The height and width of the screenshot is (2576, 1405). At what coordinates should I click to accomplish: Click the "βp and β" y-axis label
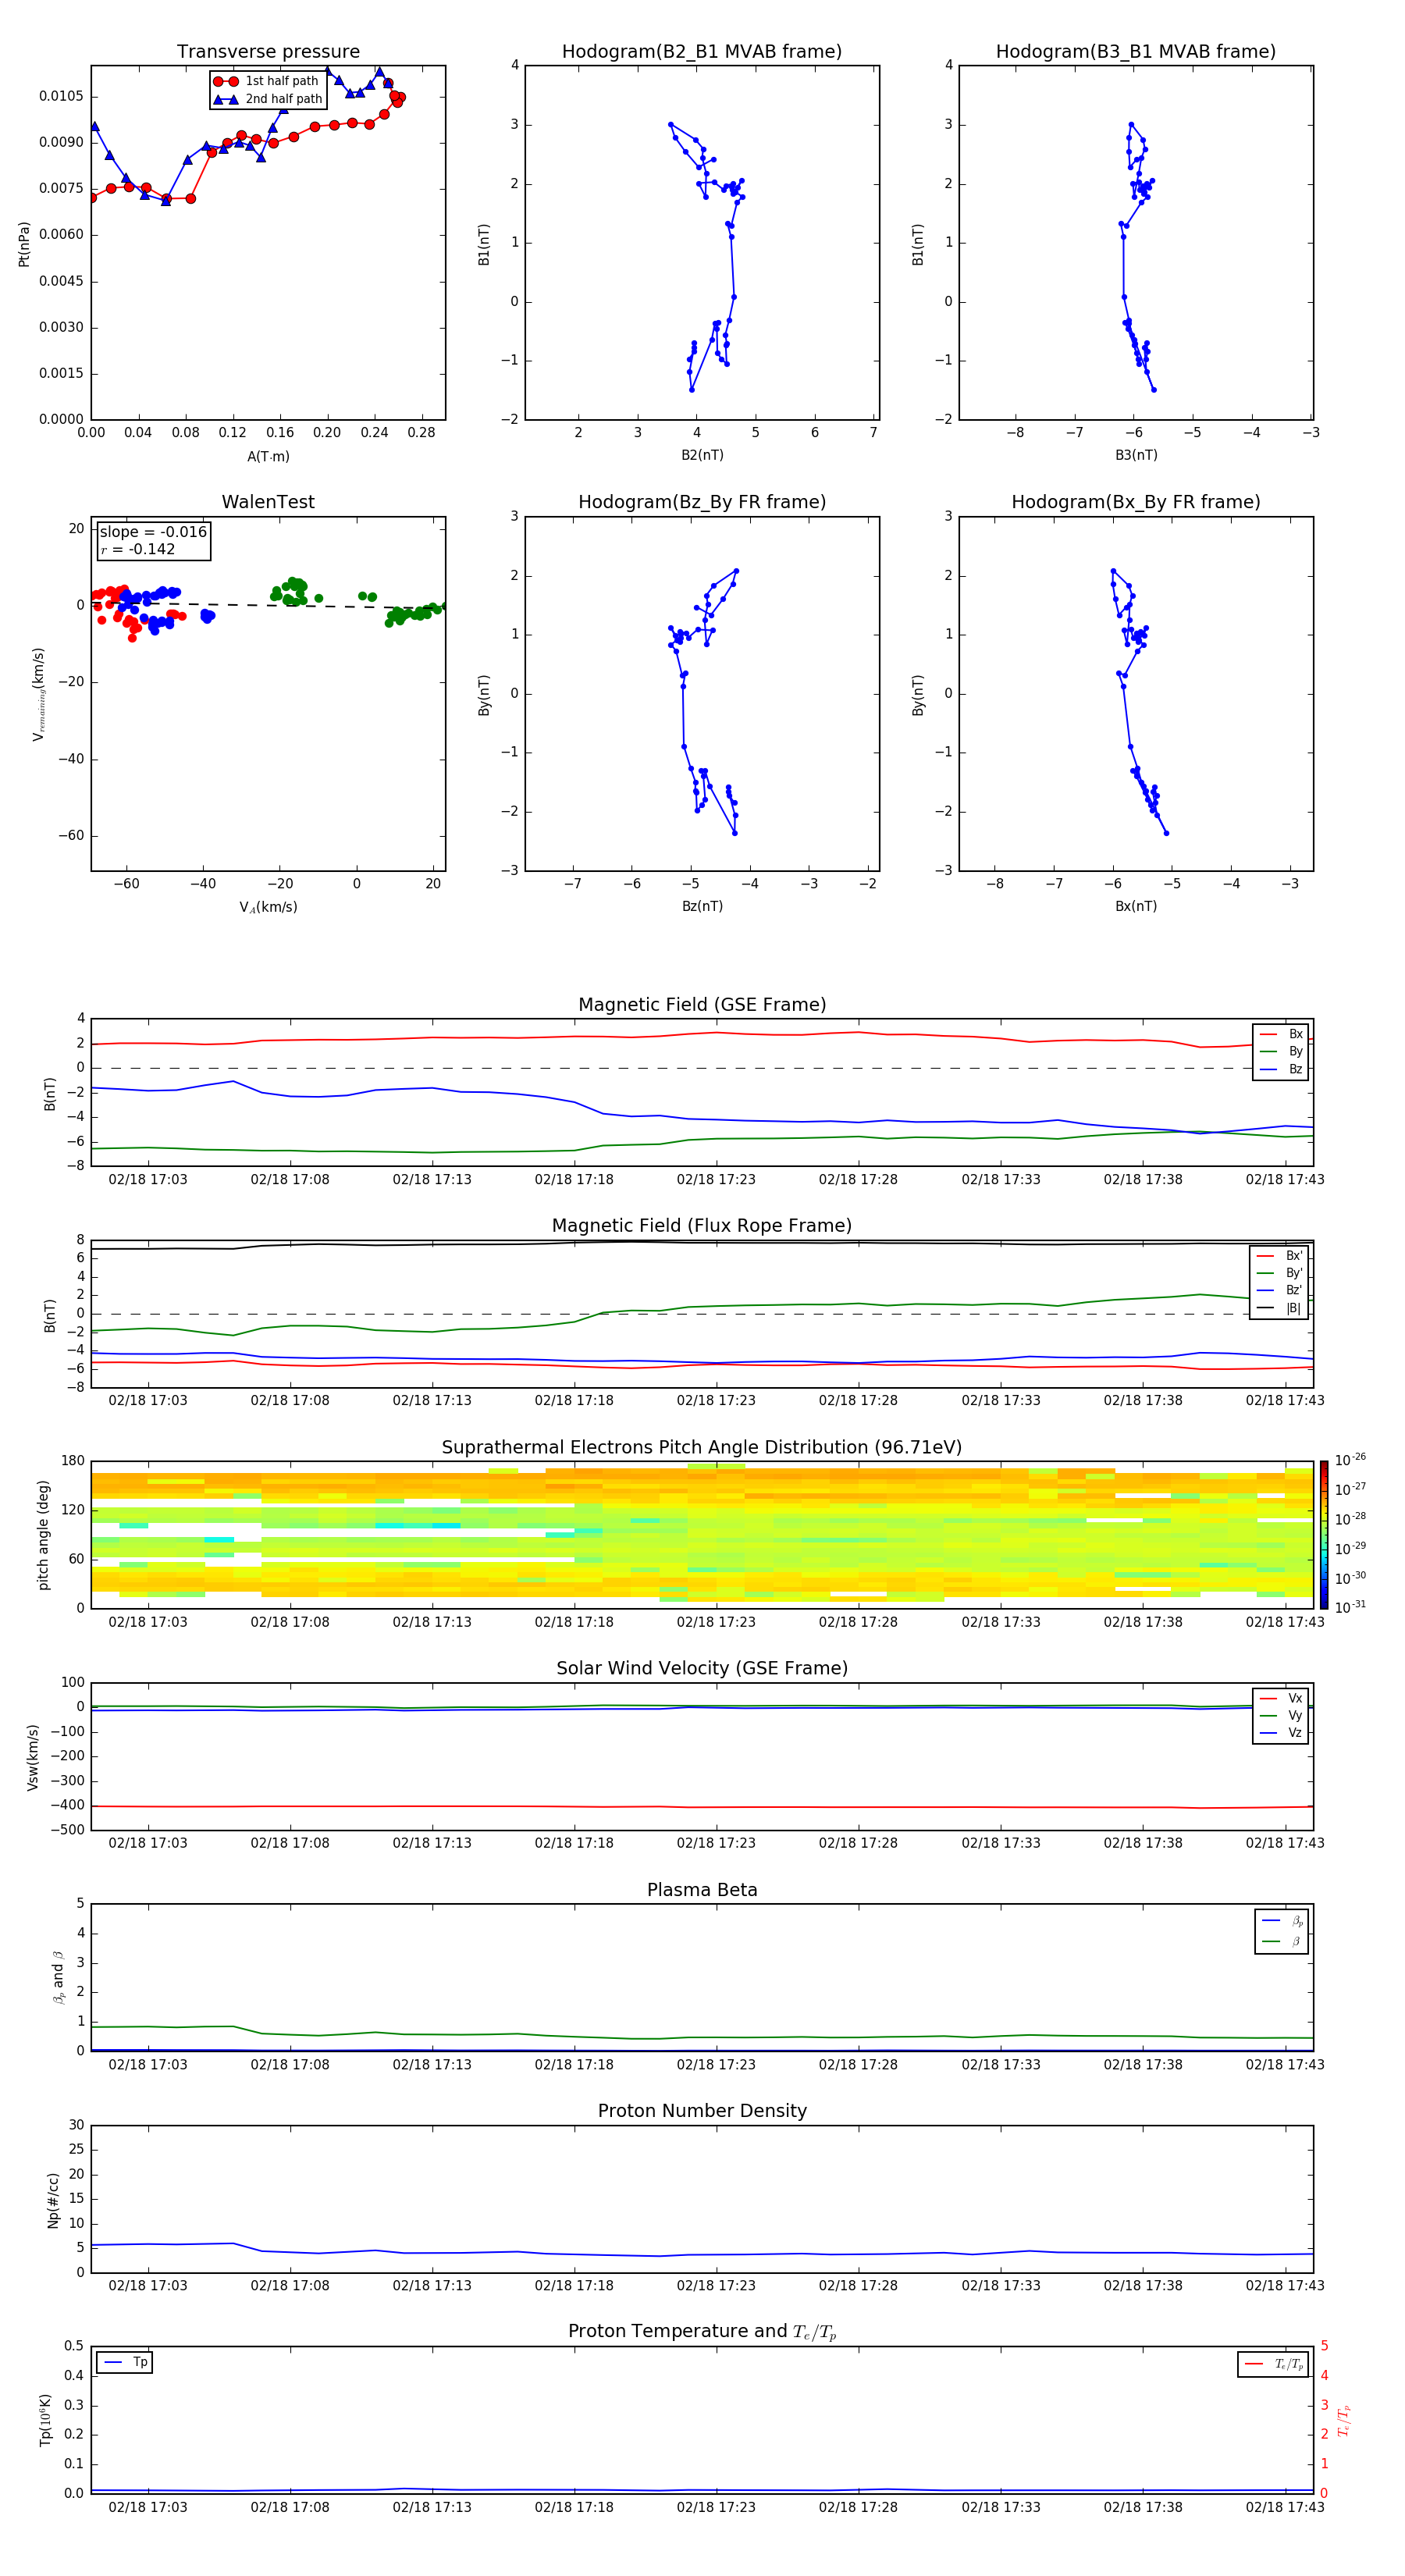tap(58, 1977)
